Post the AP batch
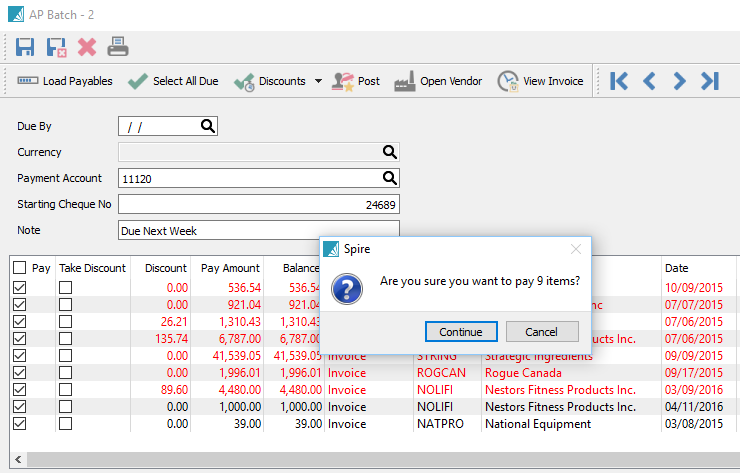This screenshot has height=473, width=740. (x=356, y=81)
